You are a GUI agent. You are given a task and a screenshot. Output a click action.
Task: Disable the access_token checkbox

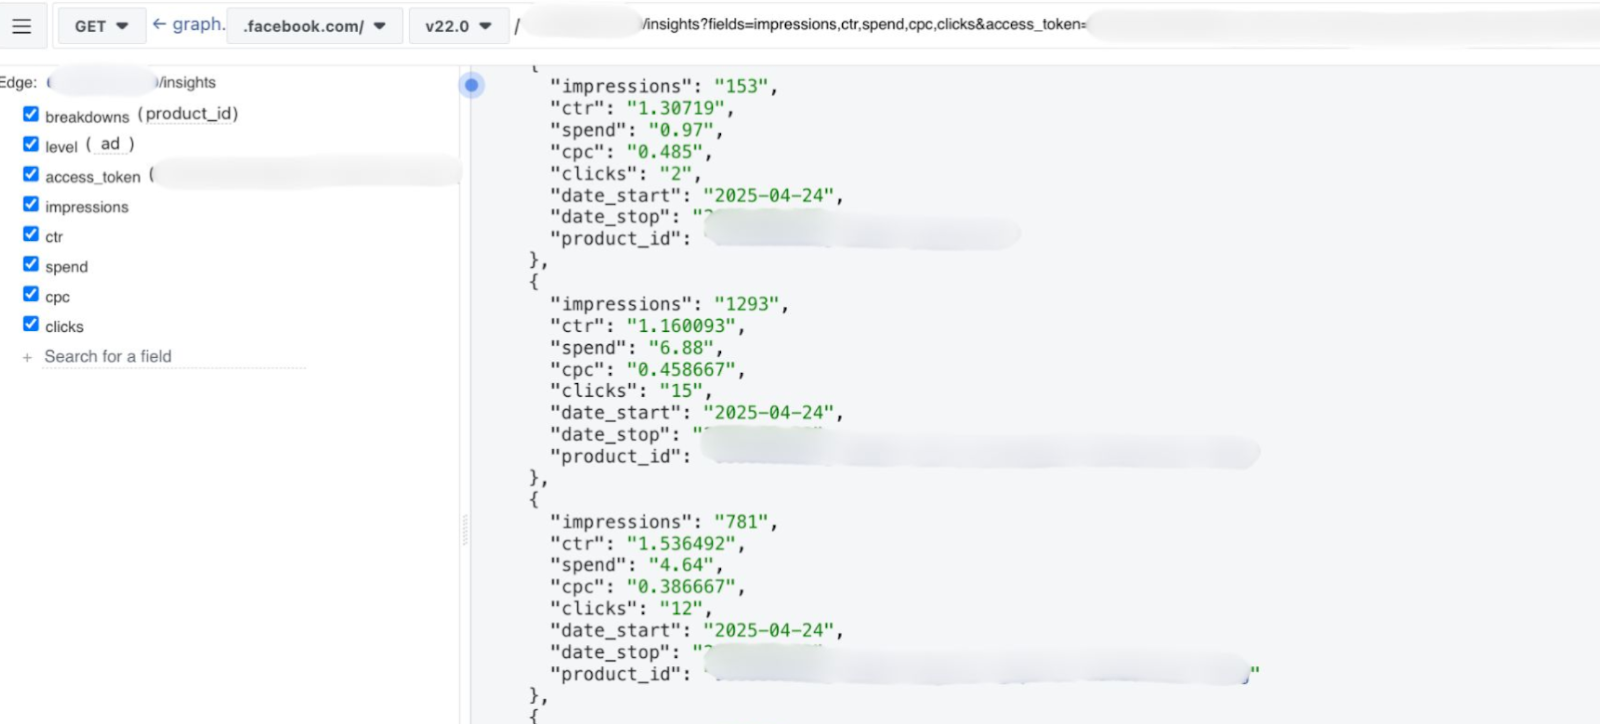point(31,174)
